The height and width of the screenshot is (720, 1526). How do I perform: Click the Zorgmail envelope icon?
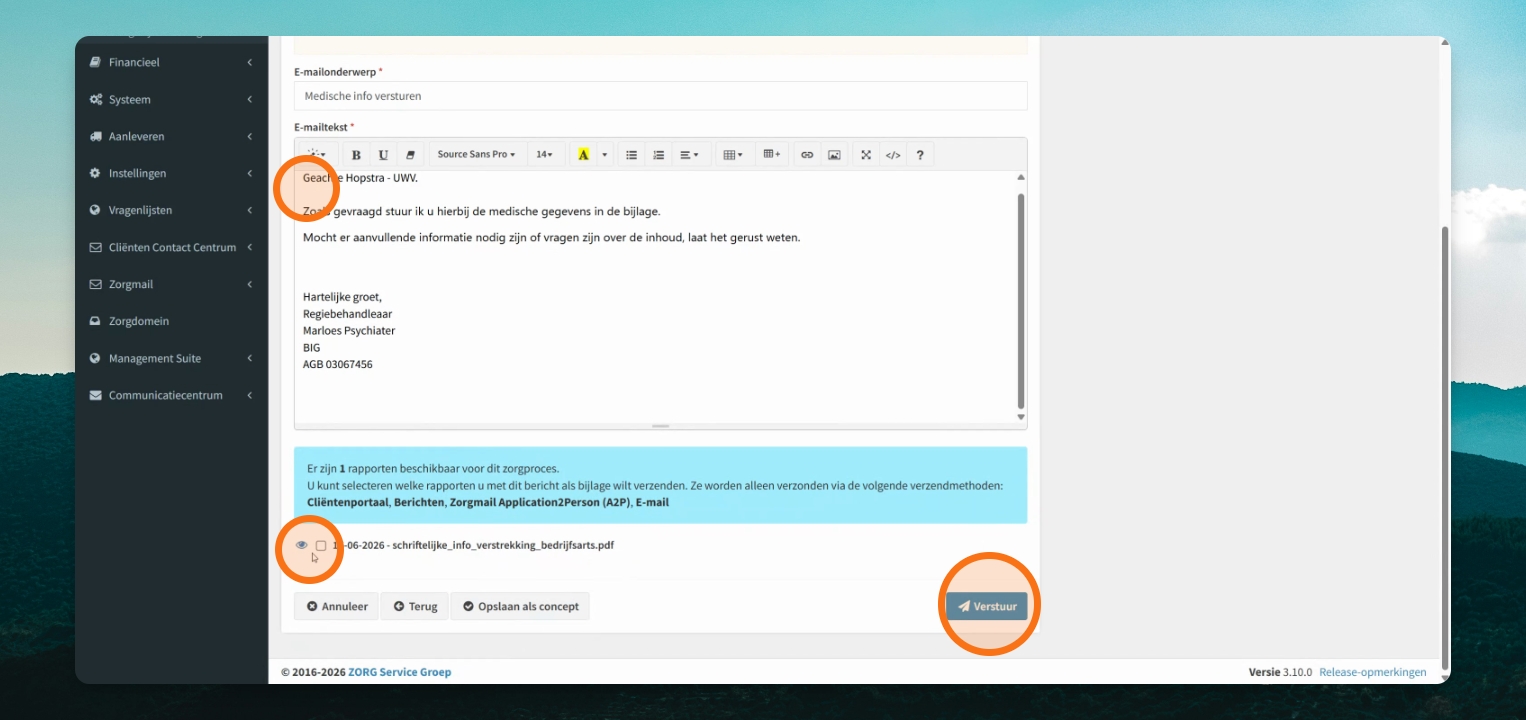(95, 284)
